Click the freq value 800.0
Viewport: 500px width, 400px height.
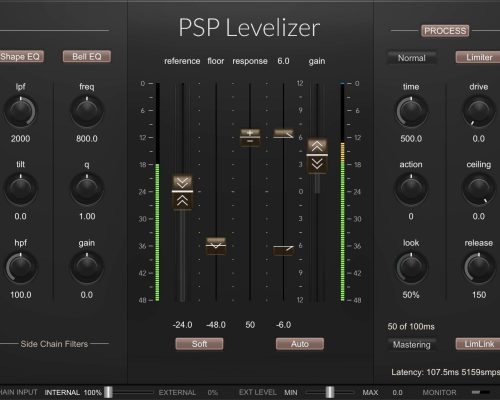tap(87, 139)
